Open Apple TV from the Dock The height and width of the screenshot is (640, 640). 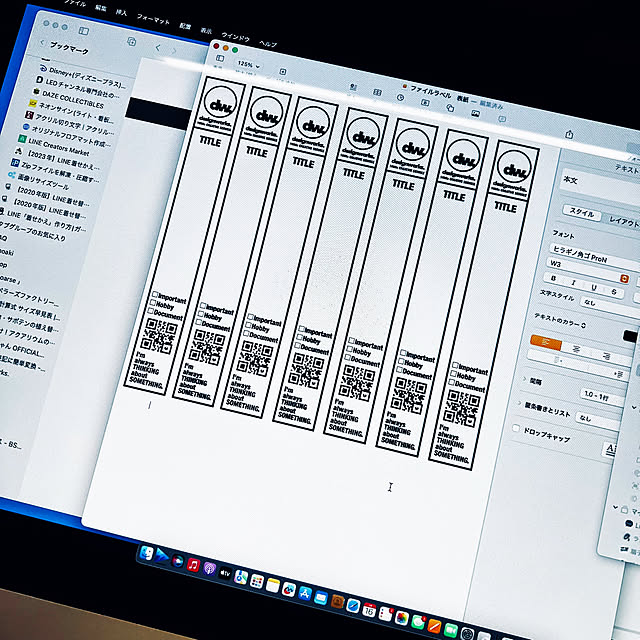(x=225, y=573)
